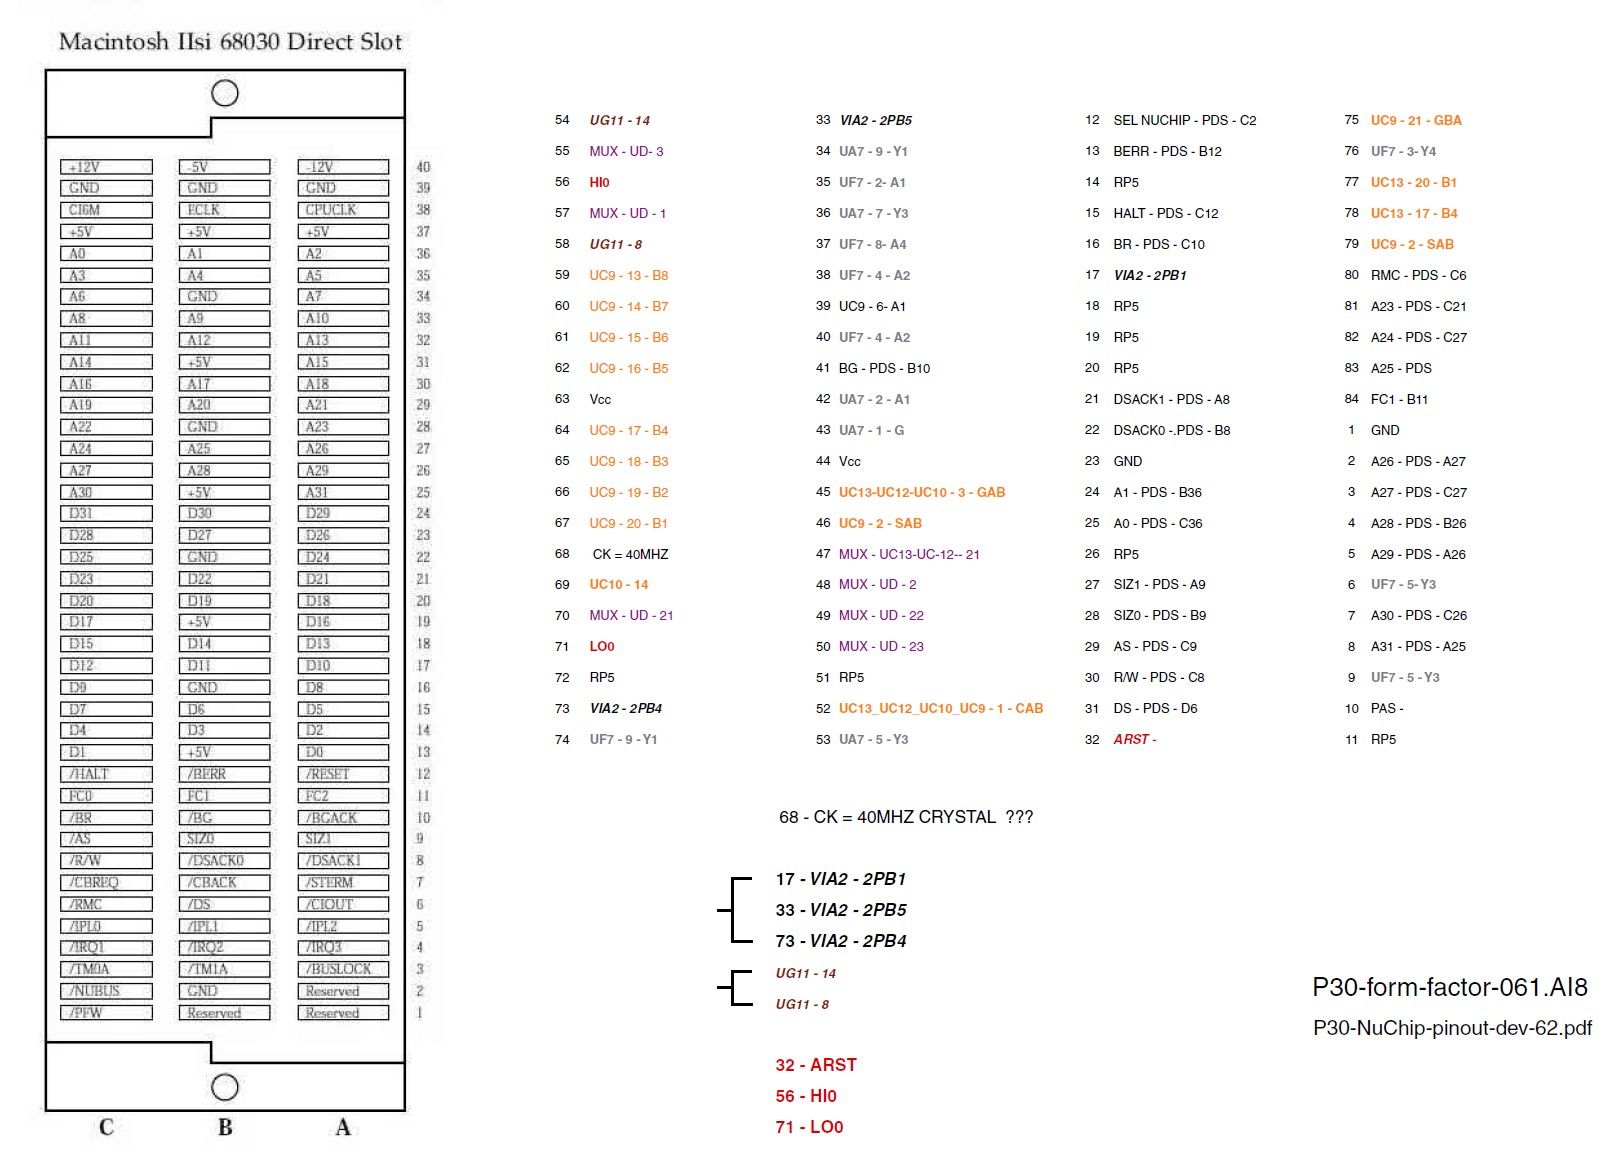Click "BG - PDS - B10" entry

tap(884, 368)
